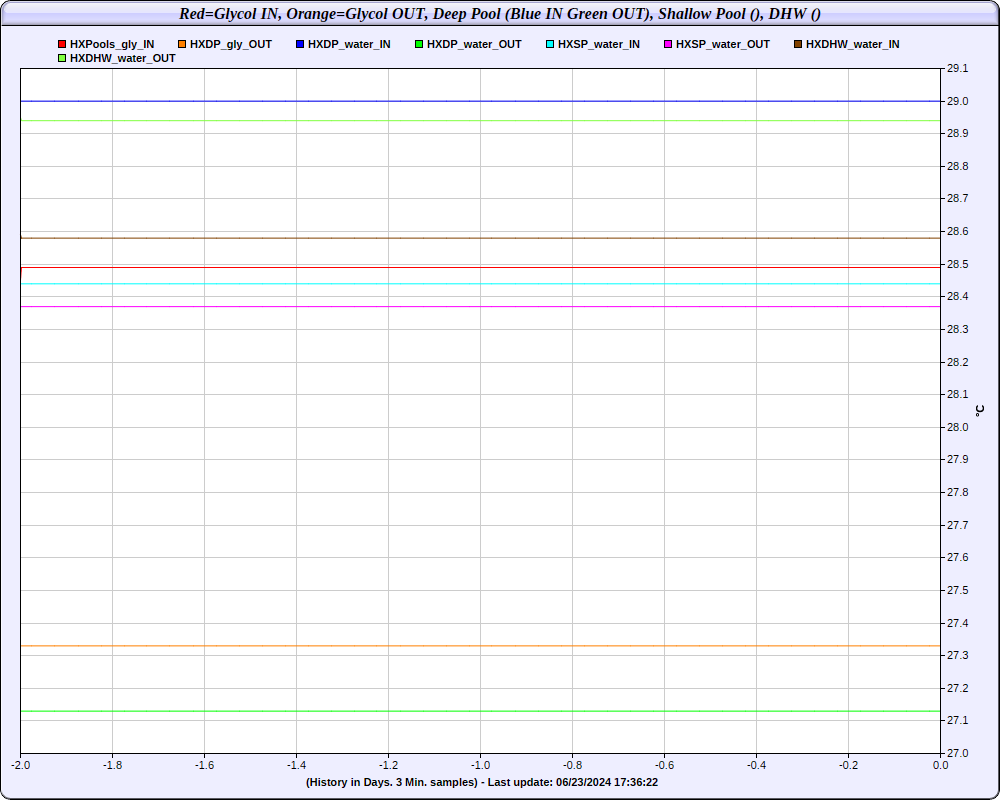Click the light green HXDHW_water_OUT legend swatch
This screenshot has width=1000, height=800.
[62, 59]
